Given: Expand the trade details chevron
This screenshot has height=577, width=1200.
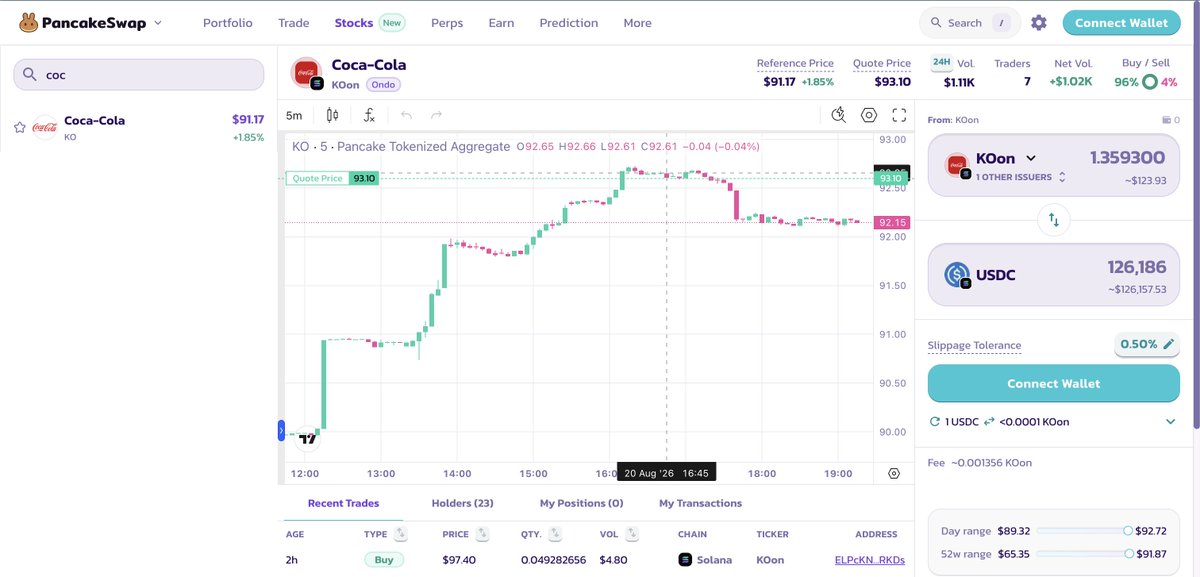Looking at the screenshot, I should (1171, 422).
